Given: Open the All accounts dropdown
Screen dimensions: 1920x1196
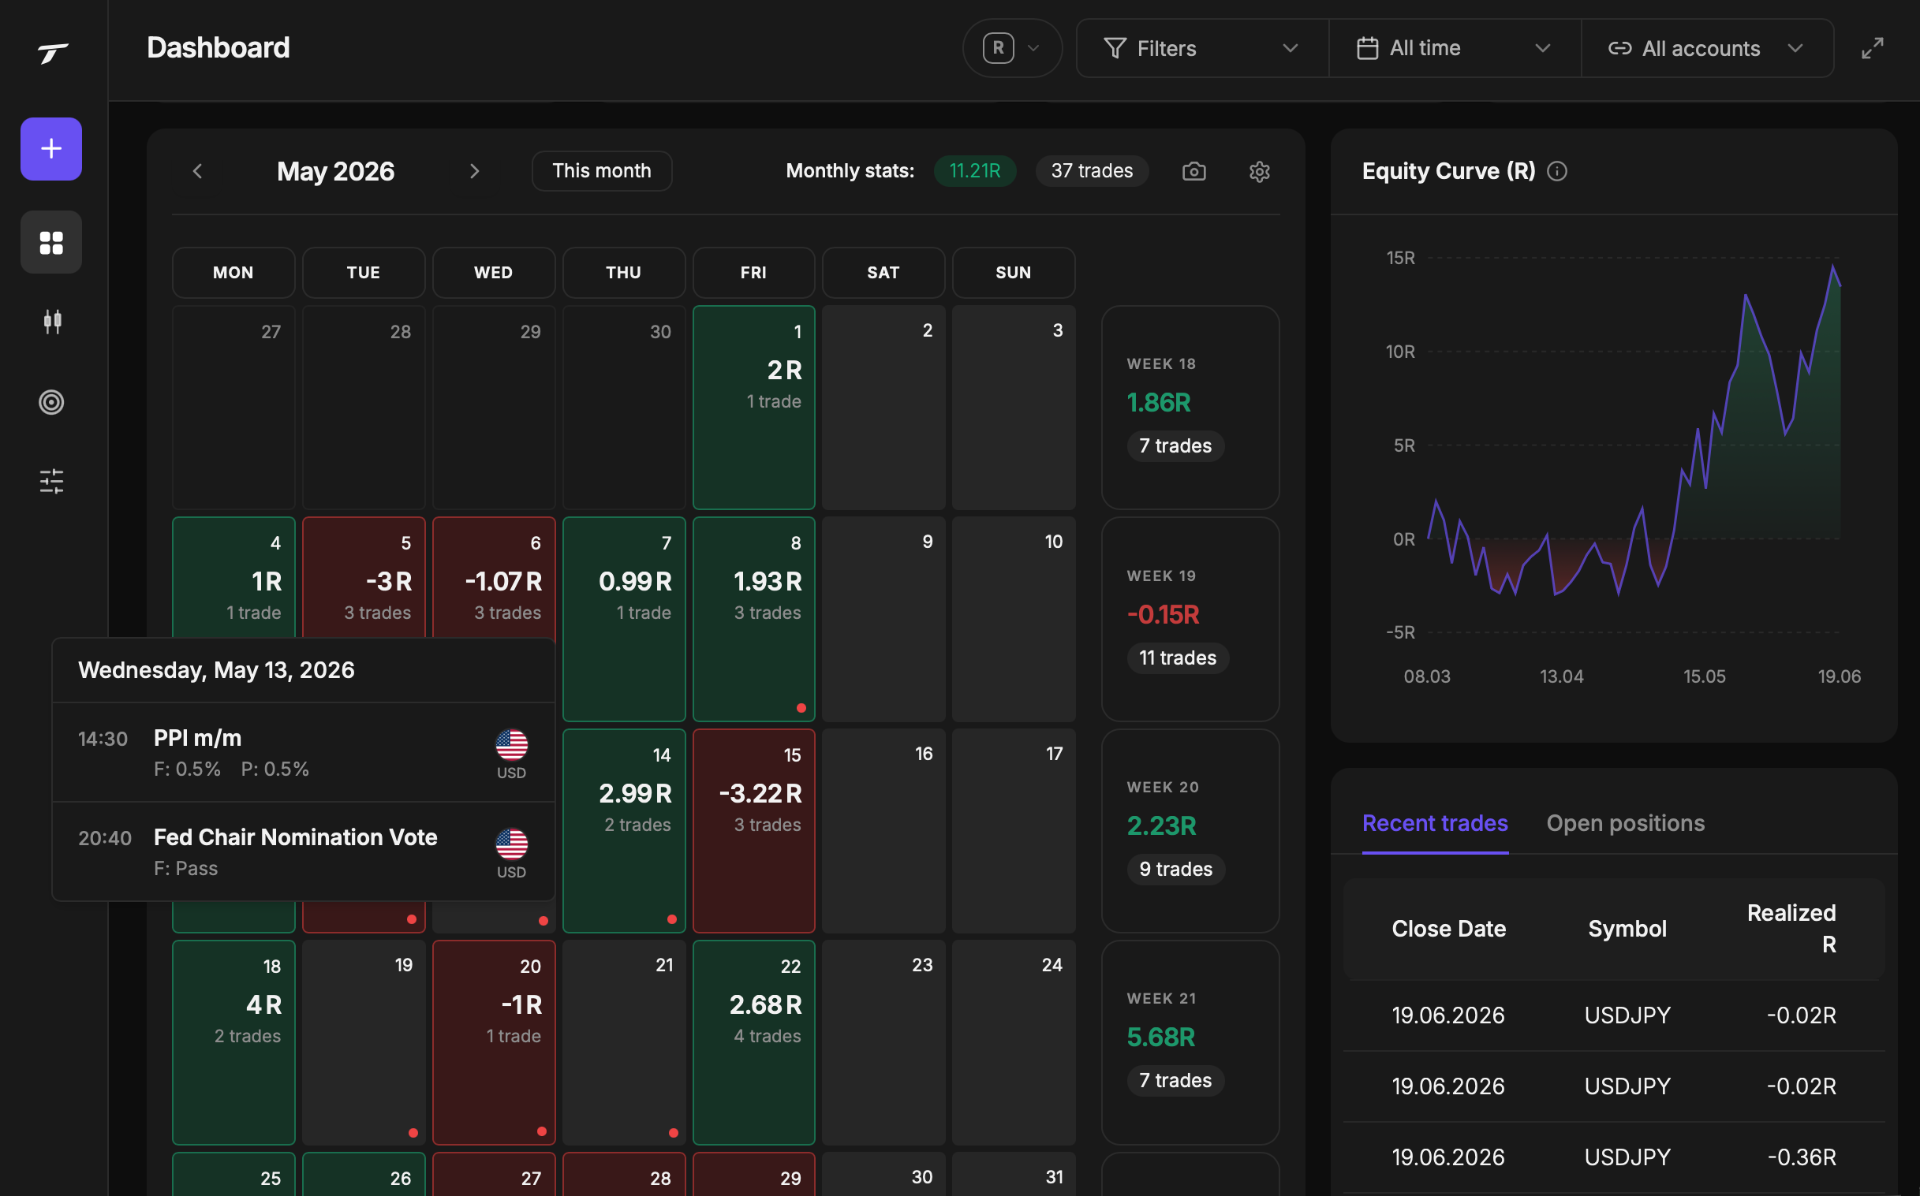Looking at the screenshot, I should 1707,48.
